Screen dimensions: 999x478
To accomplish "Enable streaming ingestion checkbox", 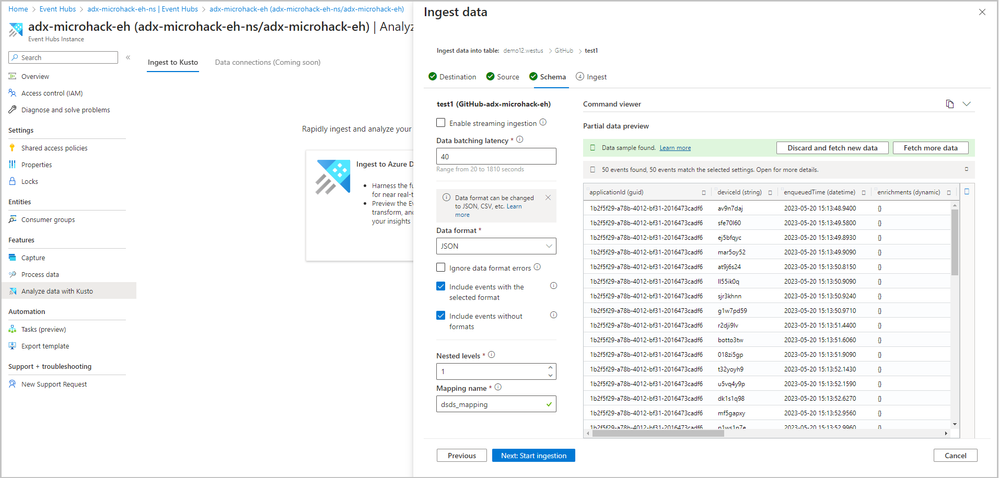I will [441, 123].
